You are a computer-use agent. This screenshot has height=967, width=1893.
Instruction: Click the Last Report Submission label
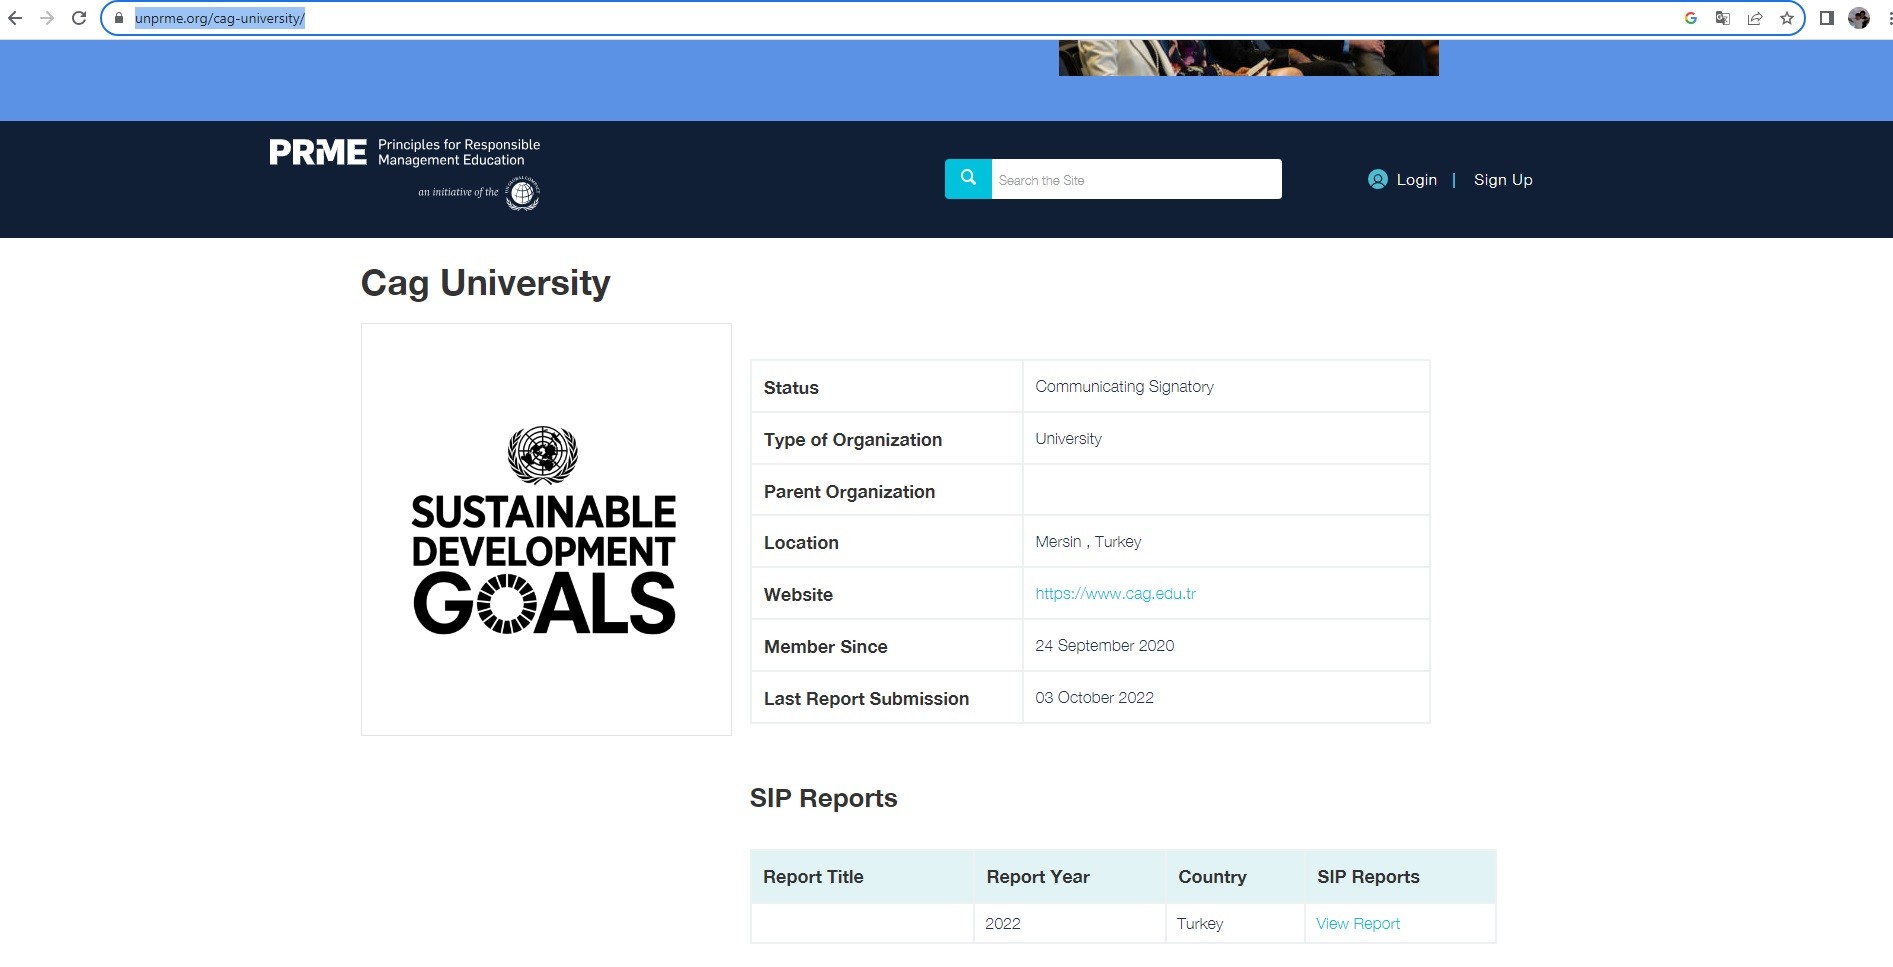[866, 699]
